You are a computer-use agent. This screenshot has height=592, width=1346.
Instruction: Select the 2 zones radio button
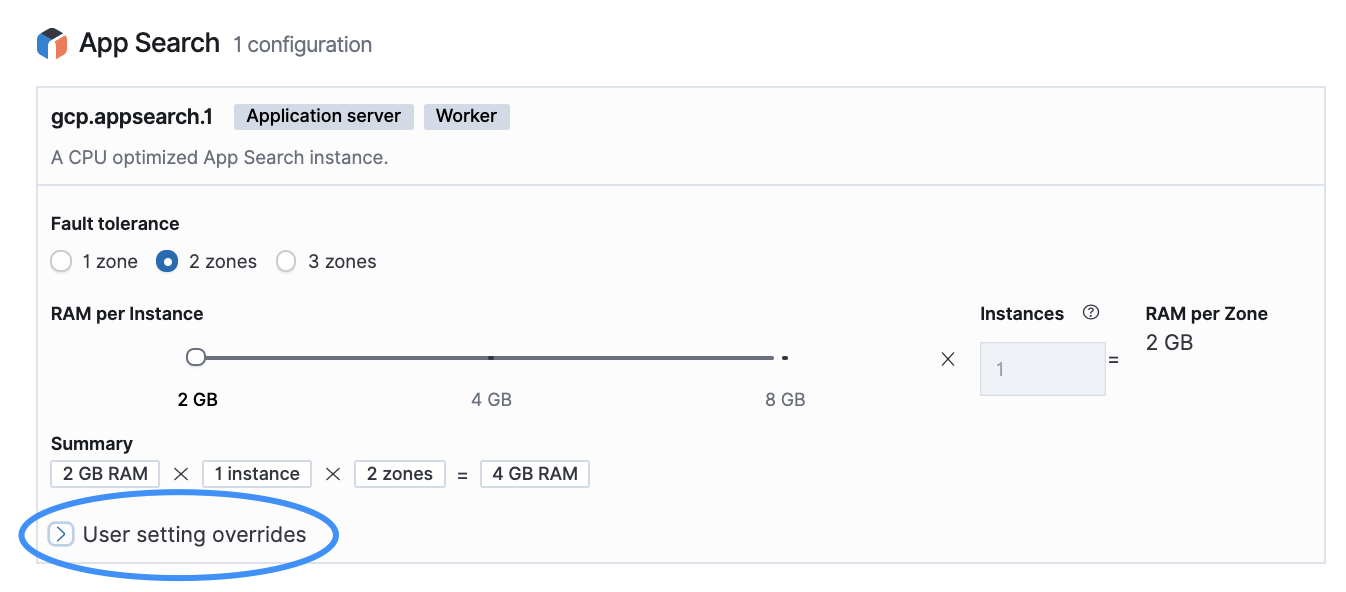click(x=167, y=262)
